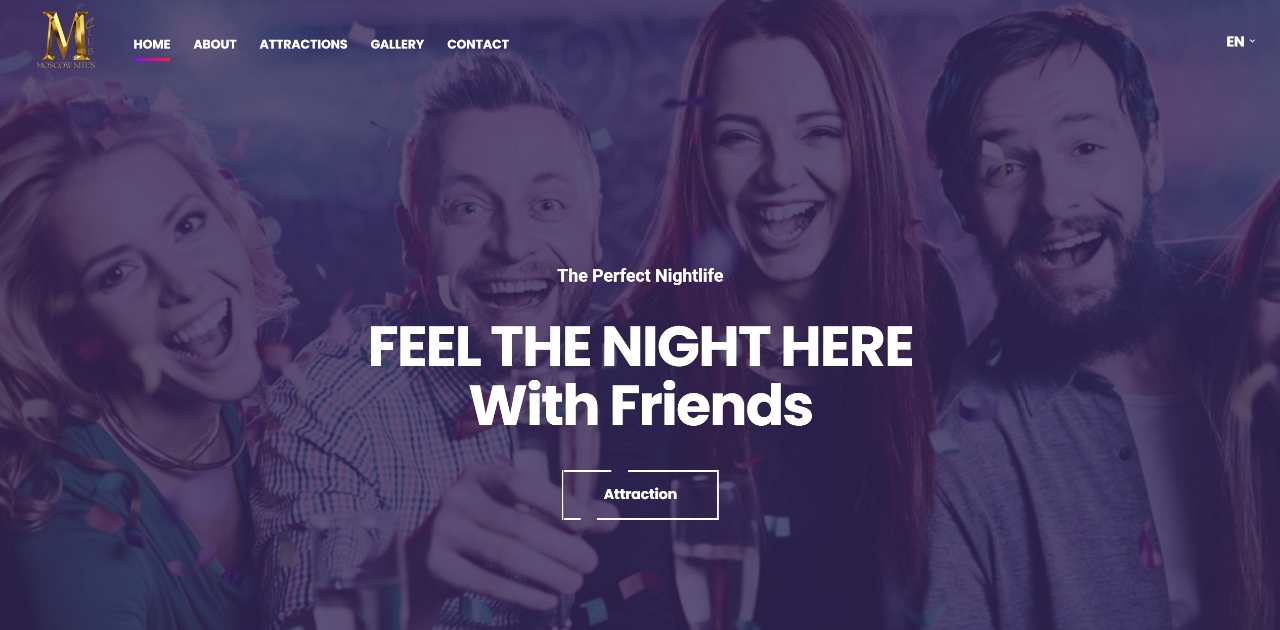The width and height of the screenshot is (1280, 630).
Task: Navigate to the CONTACT page
Action: pos(478,44)
